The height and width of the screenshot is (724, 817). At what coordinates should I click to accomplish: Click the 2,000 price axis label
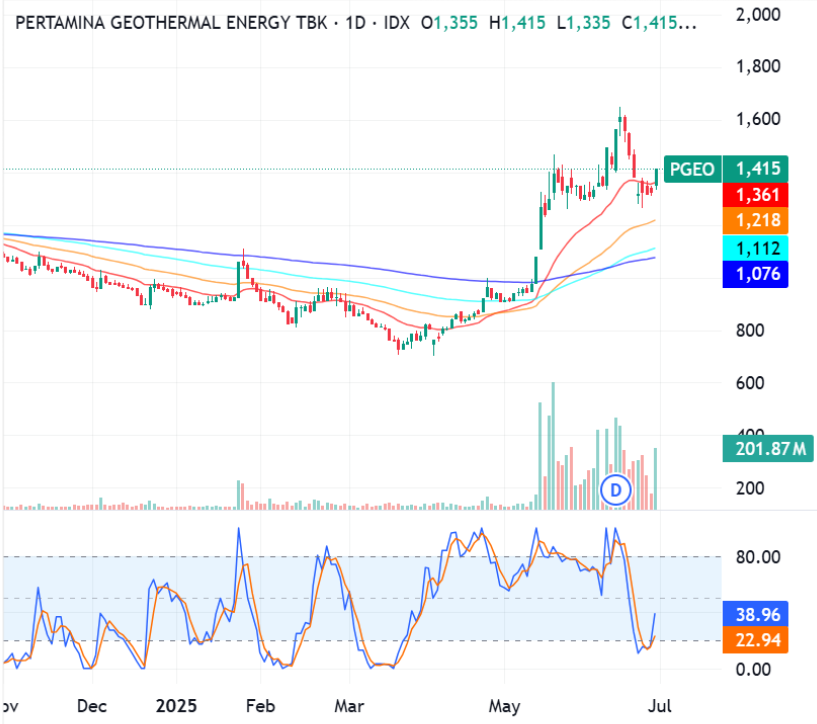point(758,14)
